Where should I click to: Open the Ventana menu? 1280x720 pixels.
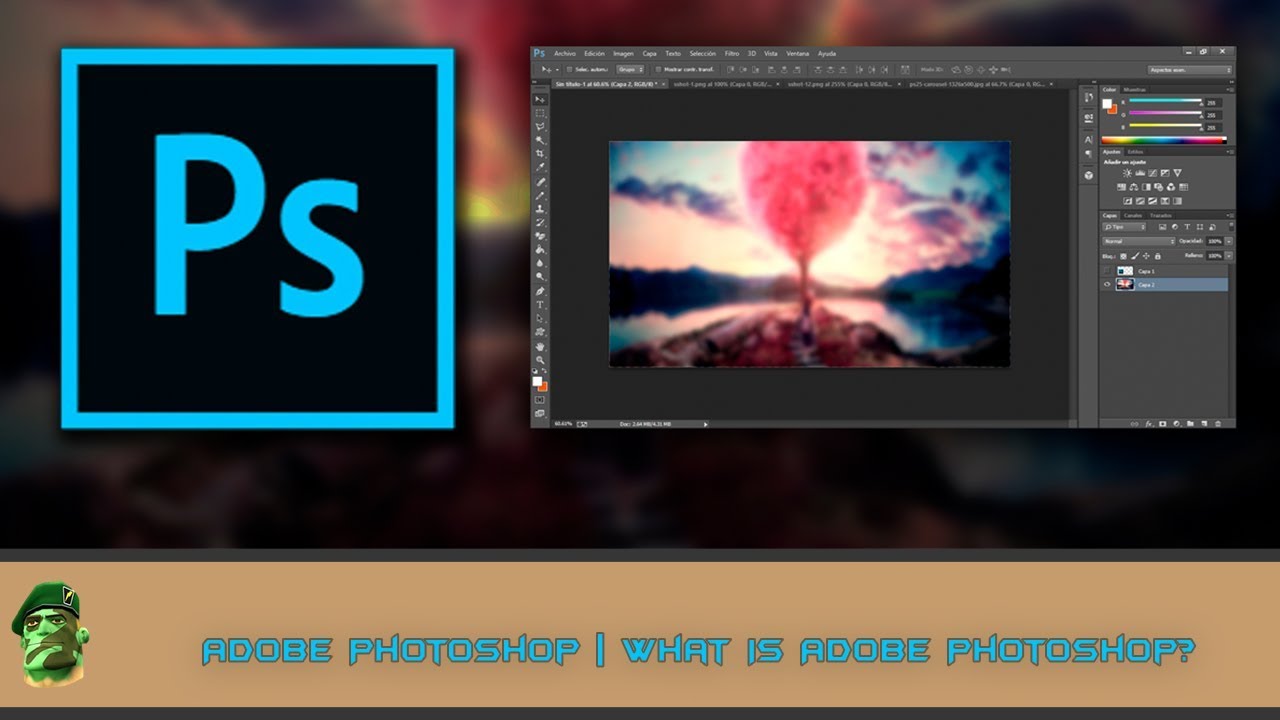click(797, 53)
